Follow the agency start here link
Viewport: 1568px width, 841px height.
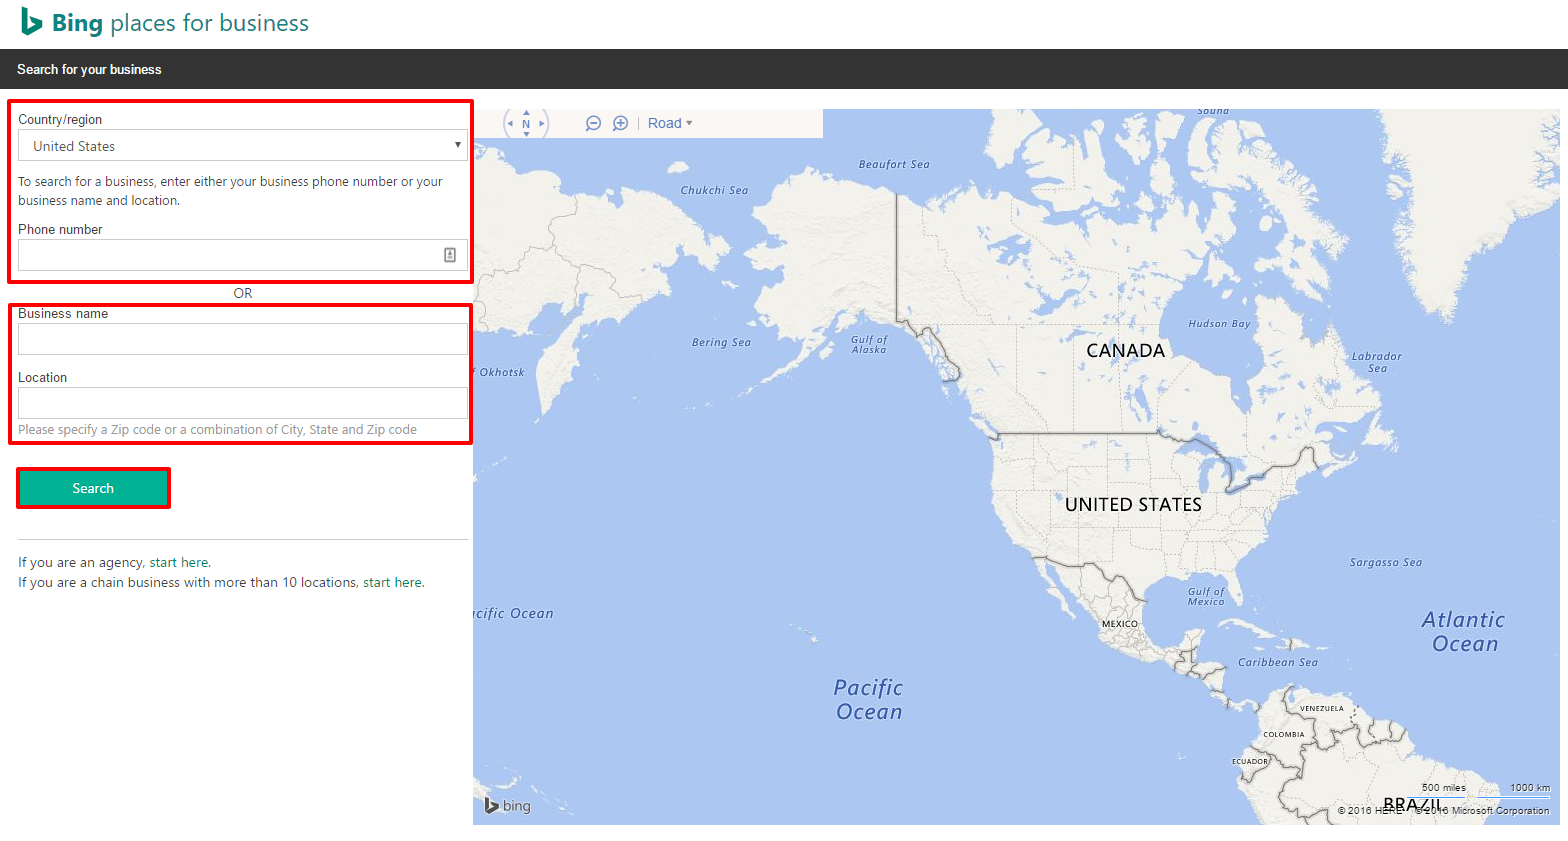179,562
